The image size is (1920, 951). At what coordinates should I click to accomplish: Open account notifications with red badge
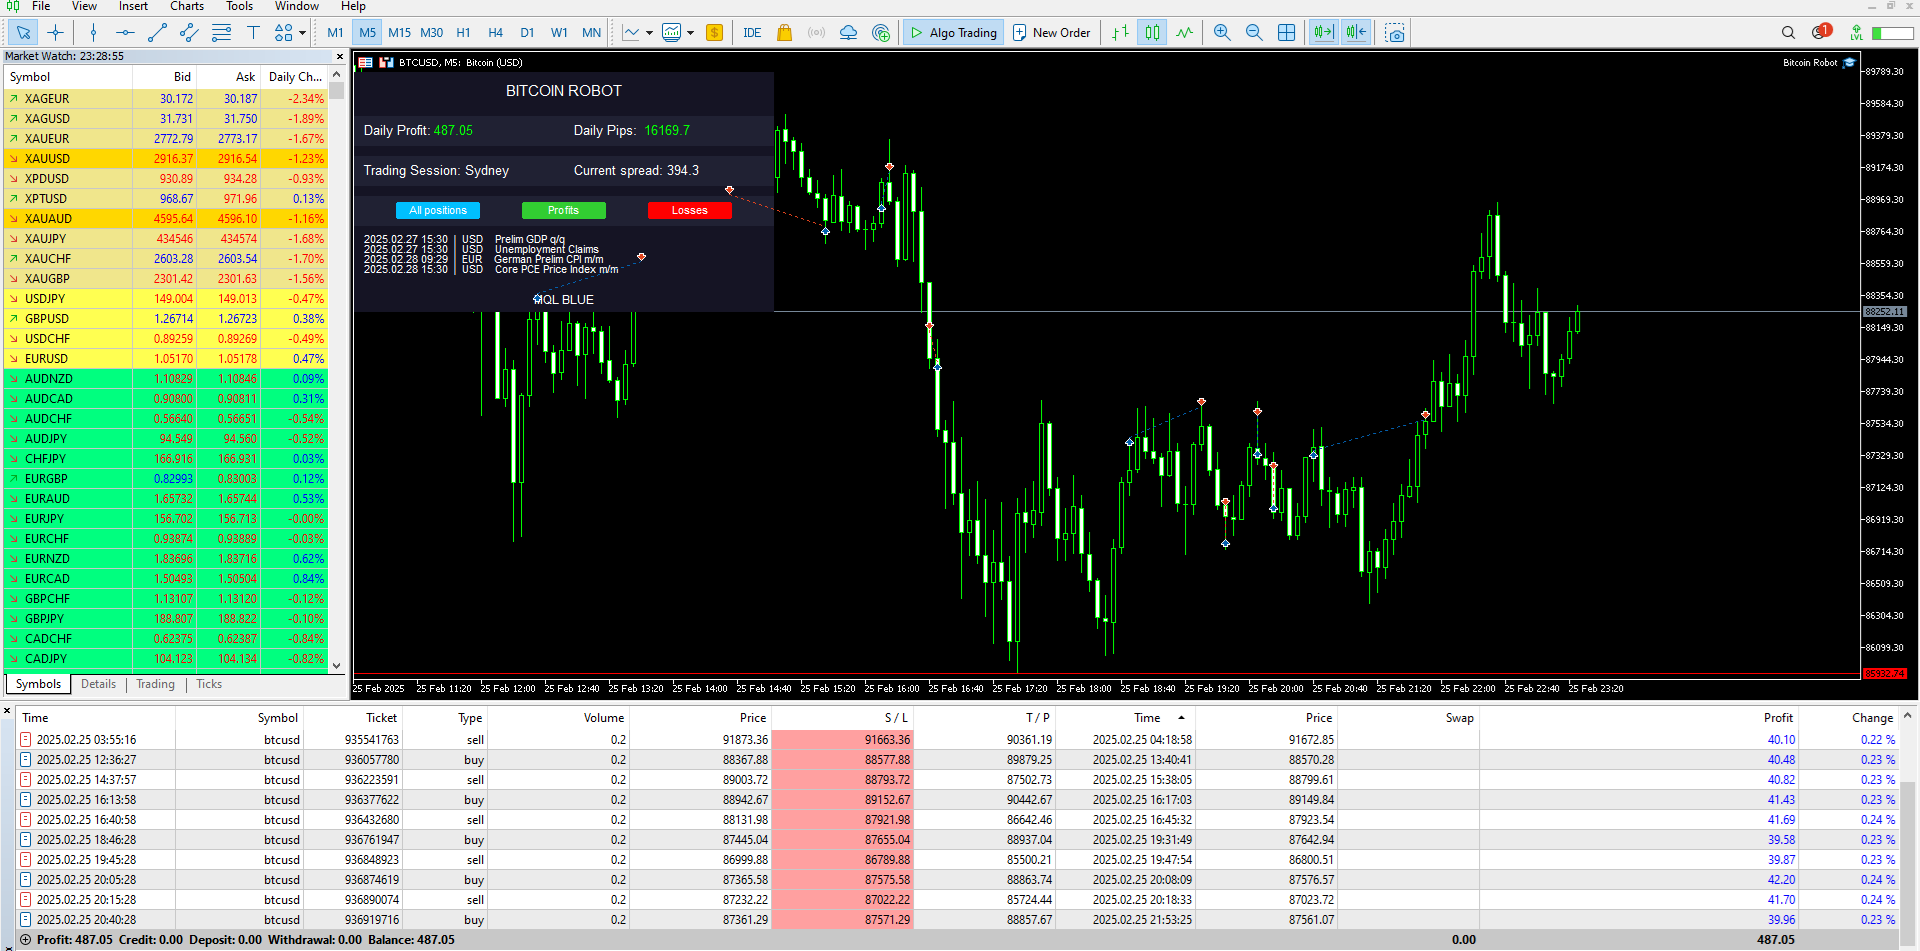coord(1821,32)
